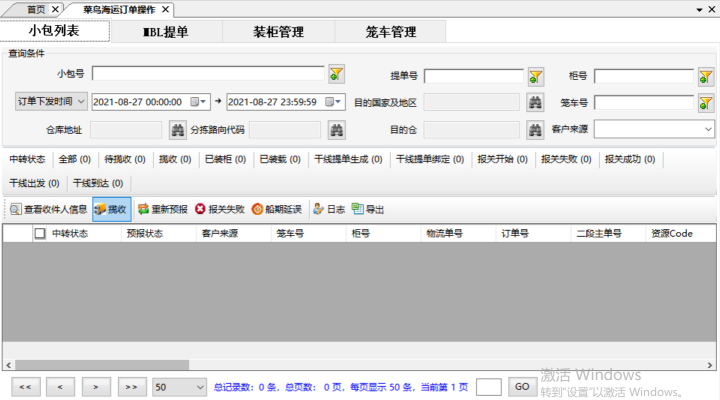The width and height of the screenshot is (720, 400).
Task: Switch to the MBL提单 tab
Action: [165, 32]
